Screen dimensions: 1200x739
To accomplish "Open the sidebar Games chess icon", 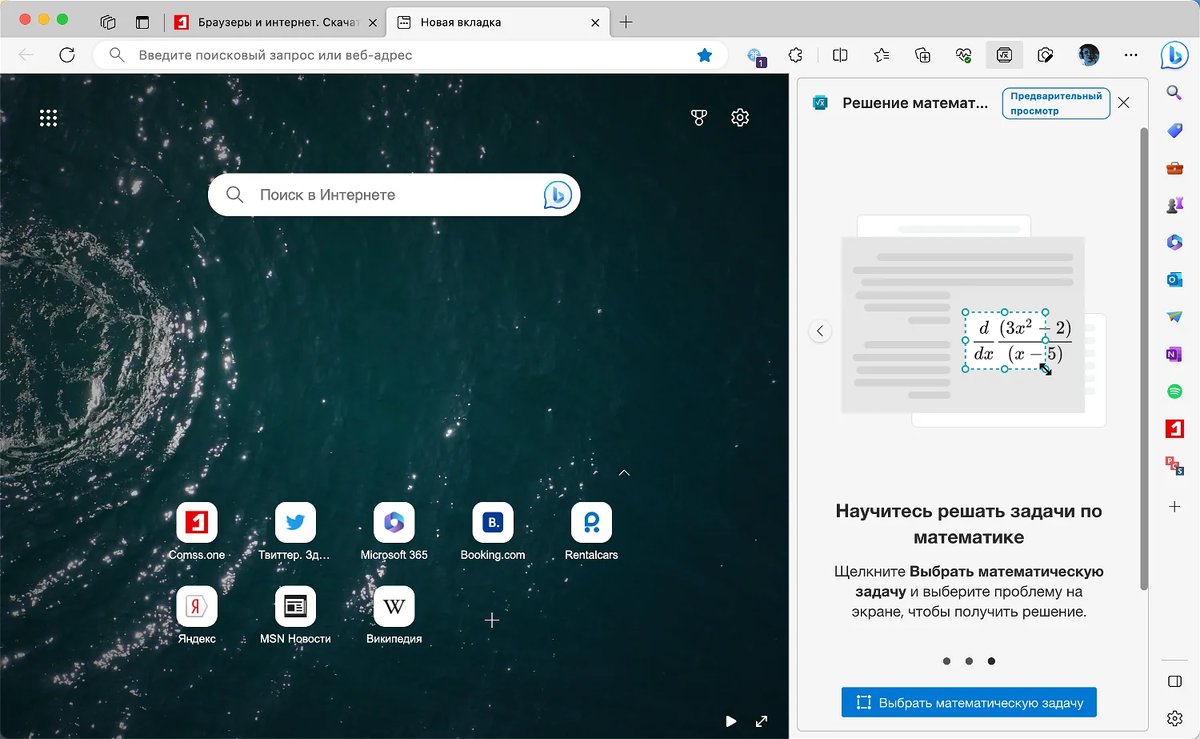I will [x=1175, y=205].
